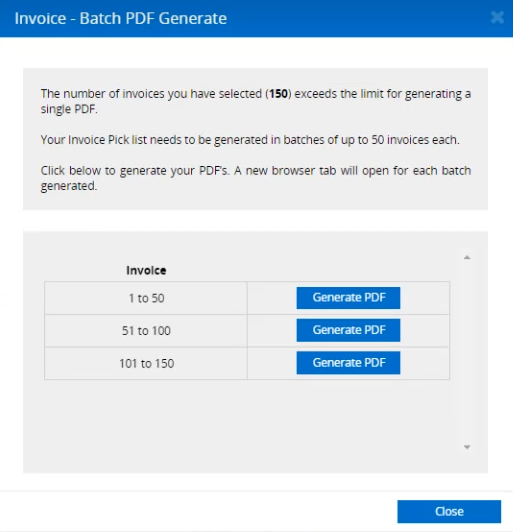Click empty space below the batch table
The image size is (513, 532).
[247, 424]
